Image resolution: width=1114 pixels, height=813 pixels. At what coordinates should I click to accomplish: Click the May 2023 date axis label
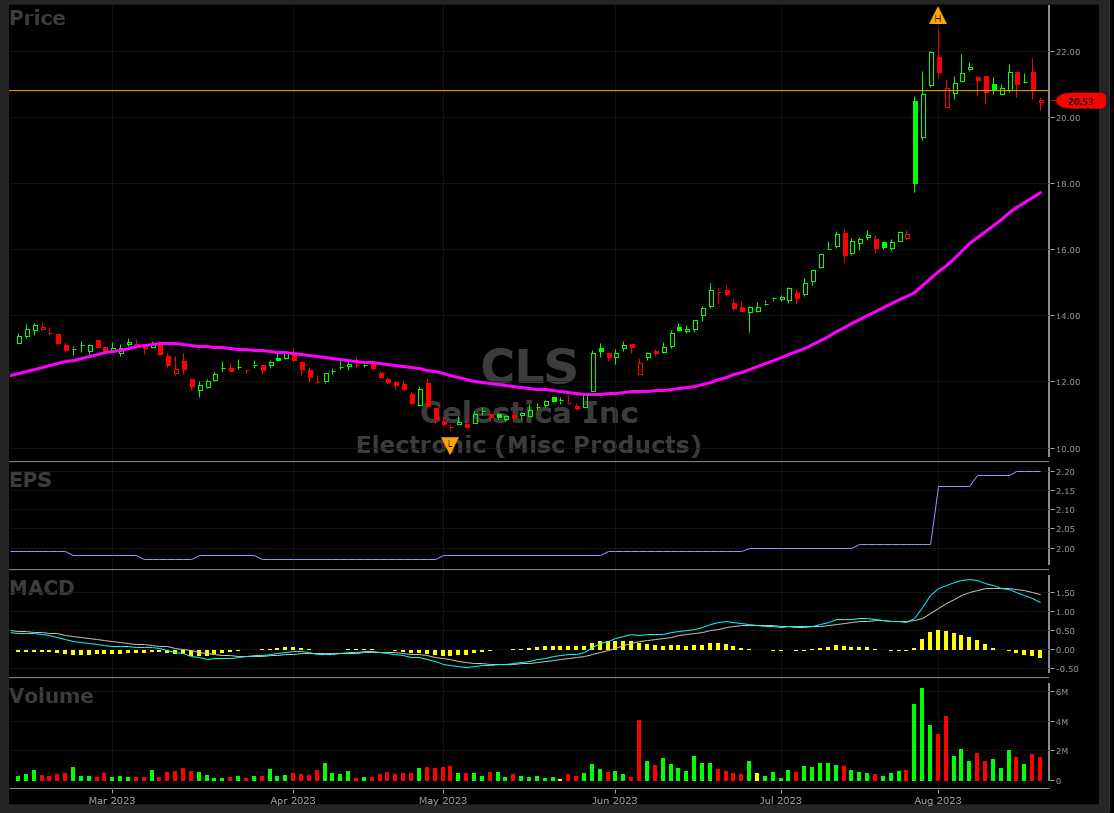[442, 800]
